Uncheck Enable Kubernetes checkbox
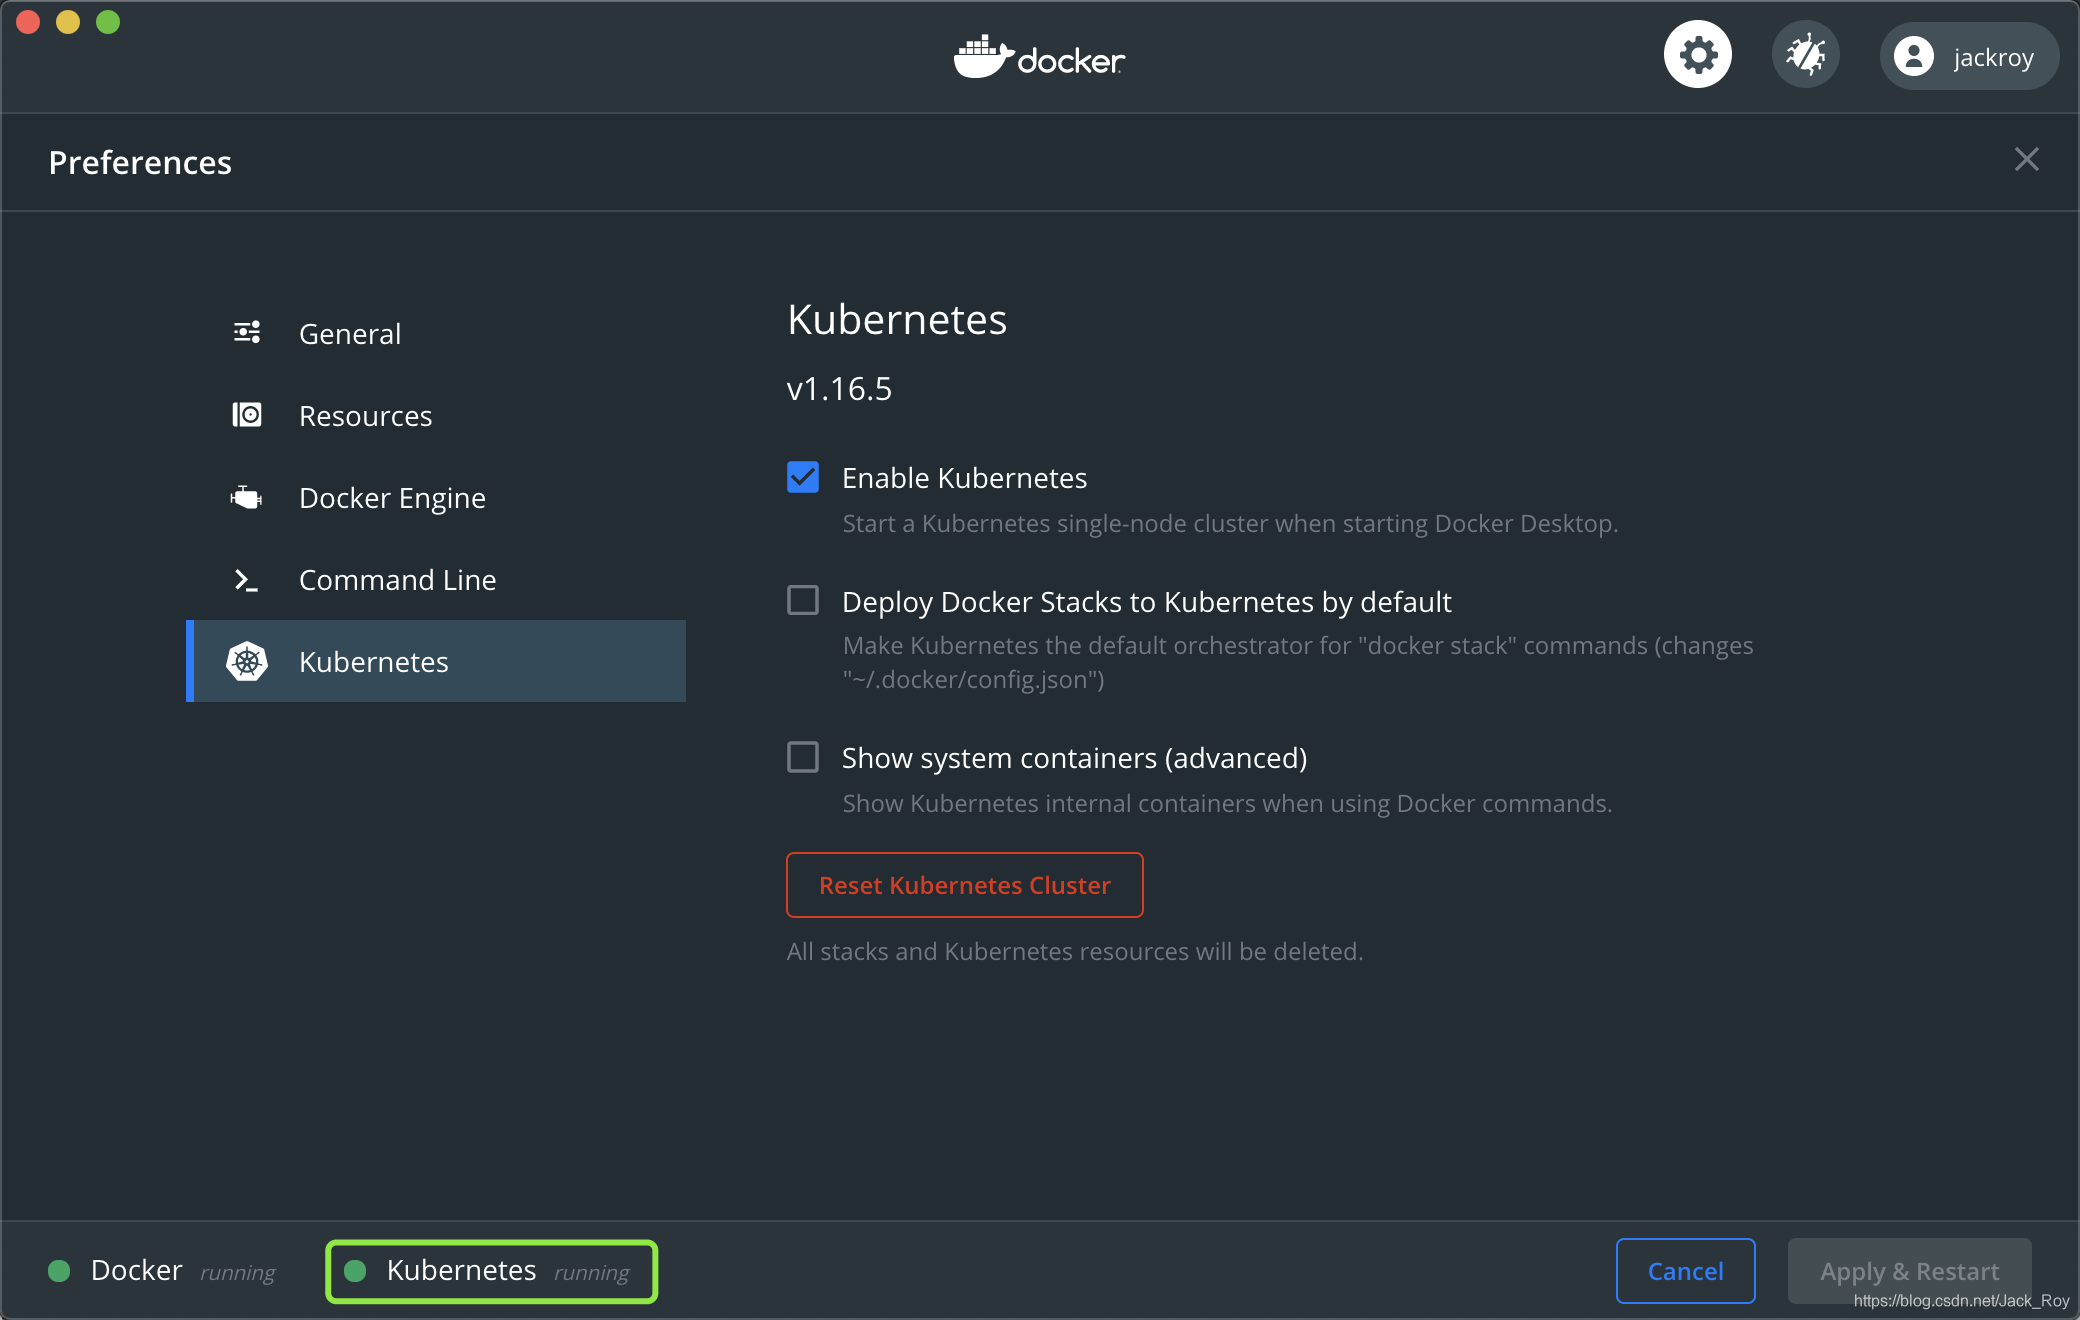2080x1320 pixels. pyautogui.click(x=803, y=477)
